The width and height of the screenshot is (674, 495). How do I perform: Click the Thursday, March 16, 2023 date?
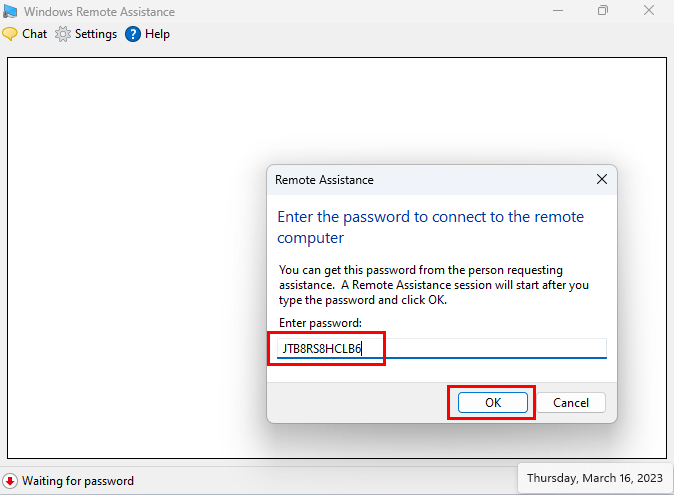(x=594, y=478)
